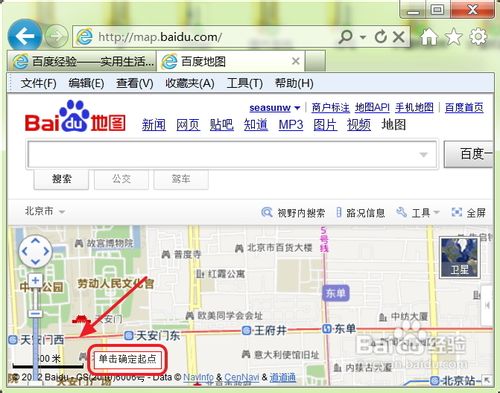Open browser settings gear icon
This screenshot has width=500, height=393.
tap(478, 36)
